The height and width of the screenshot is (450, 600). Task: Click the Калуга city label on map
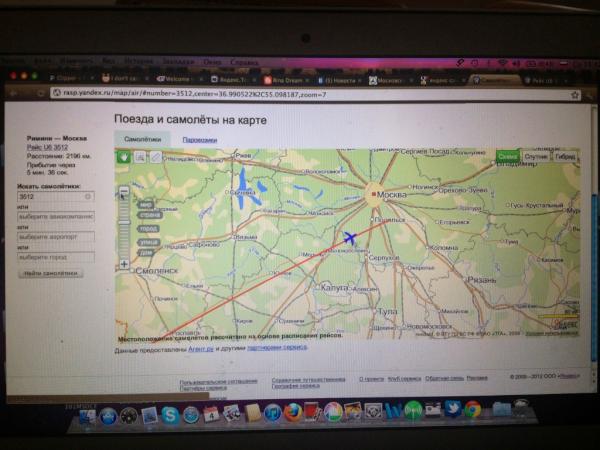click(x=334, y=287)
